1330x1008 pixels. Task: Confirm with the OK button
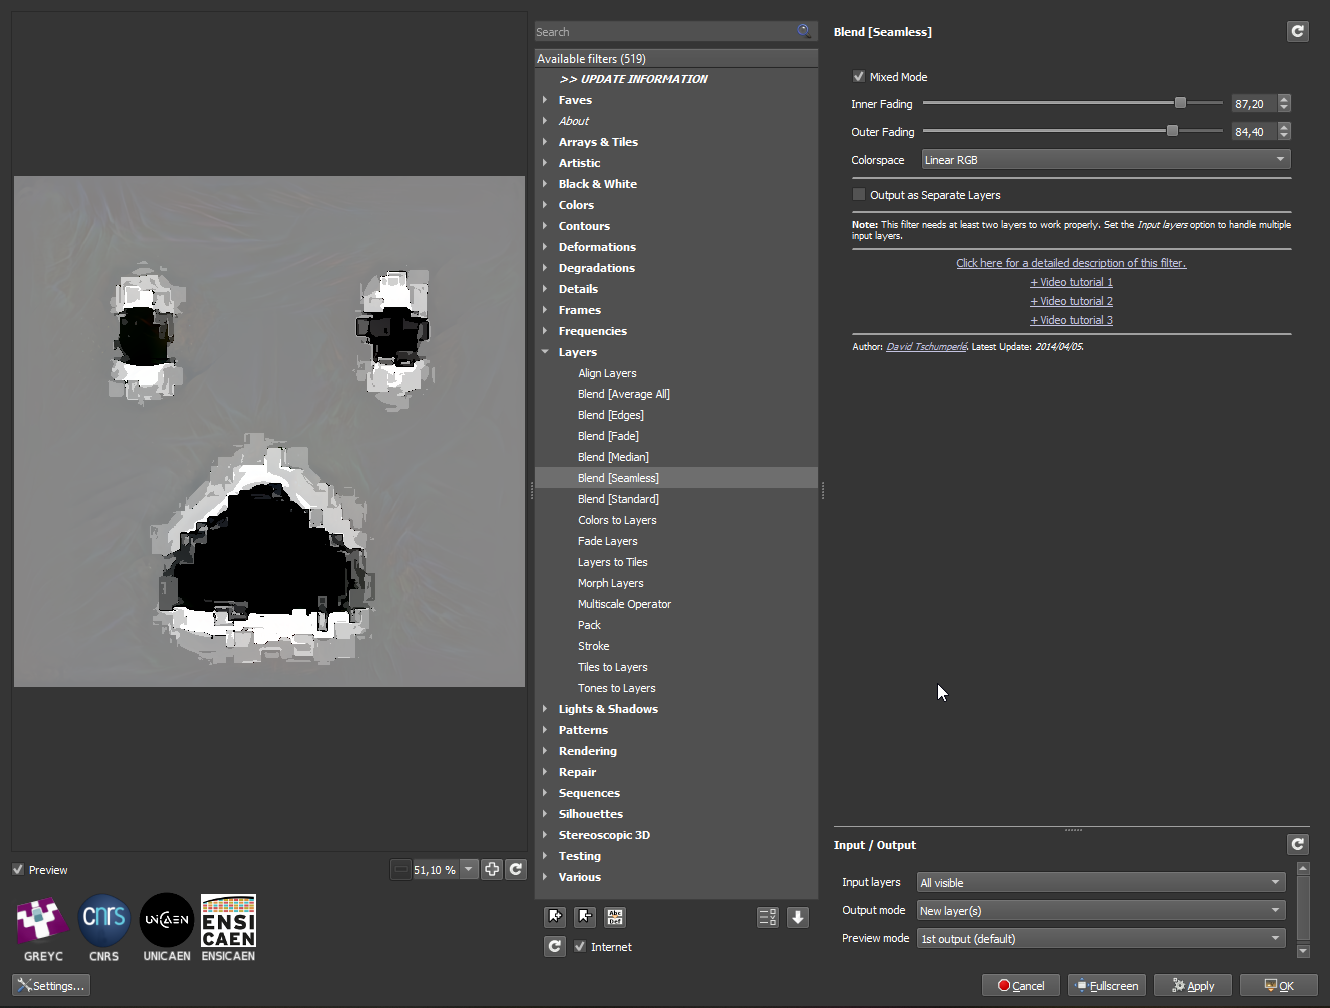[x=1279, y=985]
